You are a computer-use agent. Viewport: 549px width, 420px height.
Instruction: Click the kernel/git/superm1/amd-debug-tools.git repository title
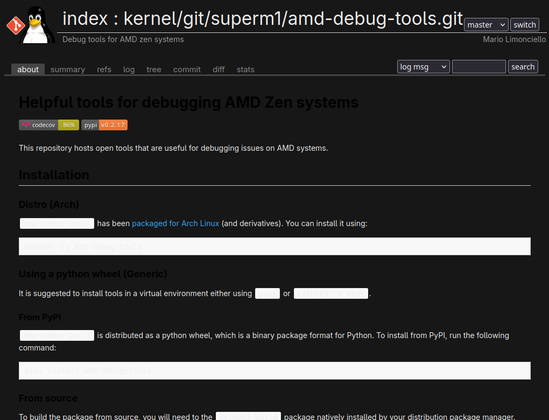pyautogui.click(x=293, y=19)
